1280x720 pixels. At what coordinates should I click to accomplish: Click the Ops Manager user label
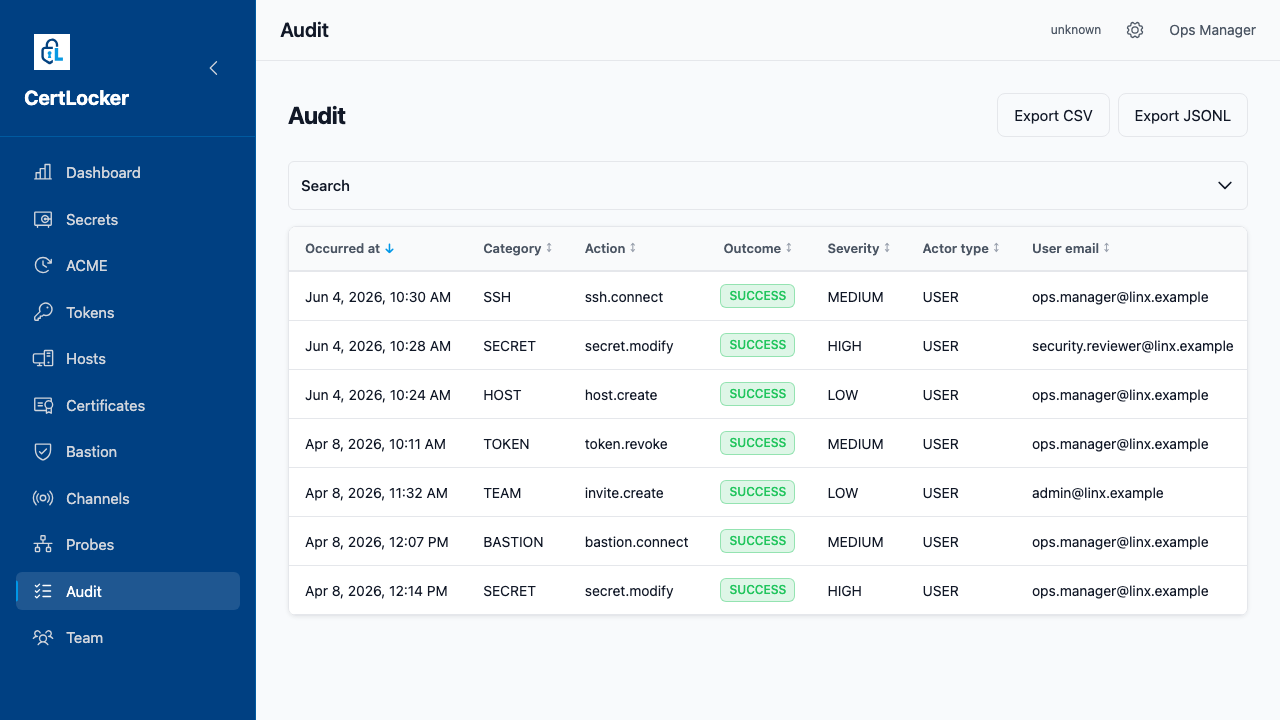pyautogui.click(x=1212, y=30)
